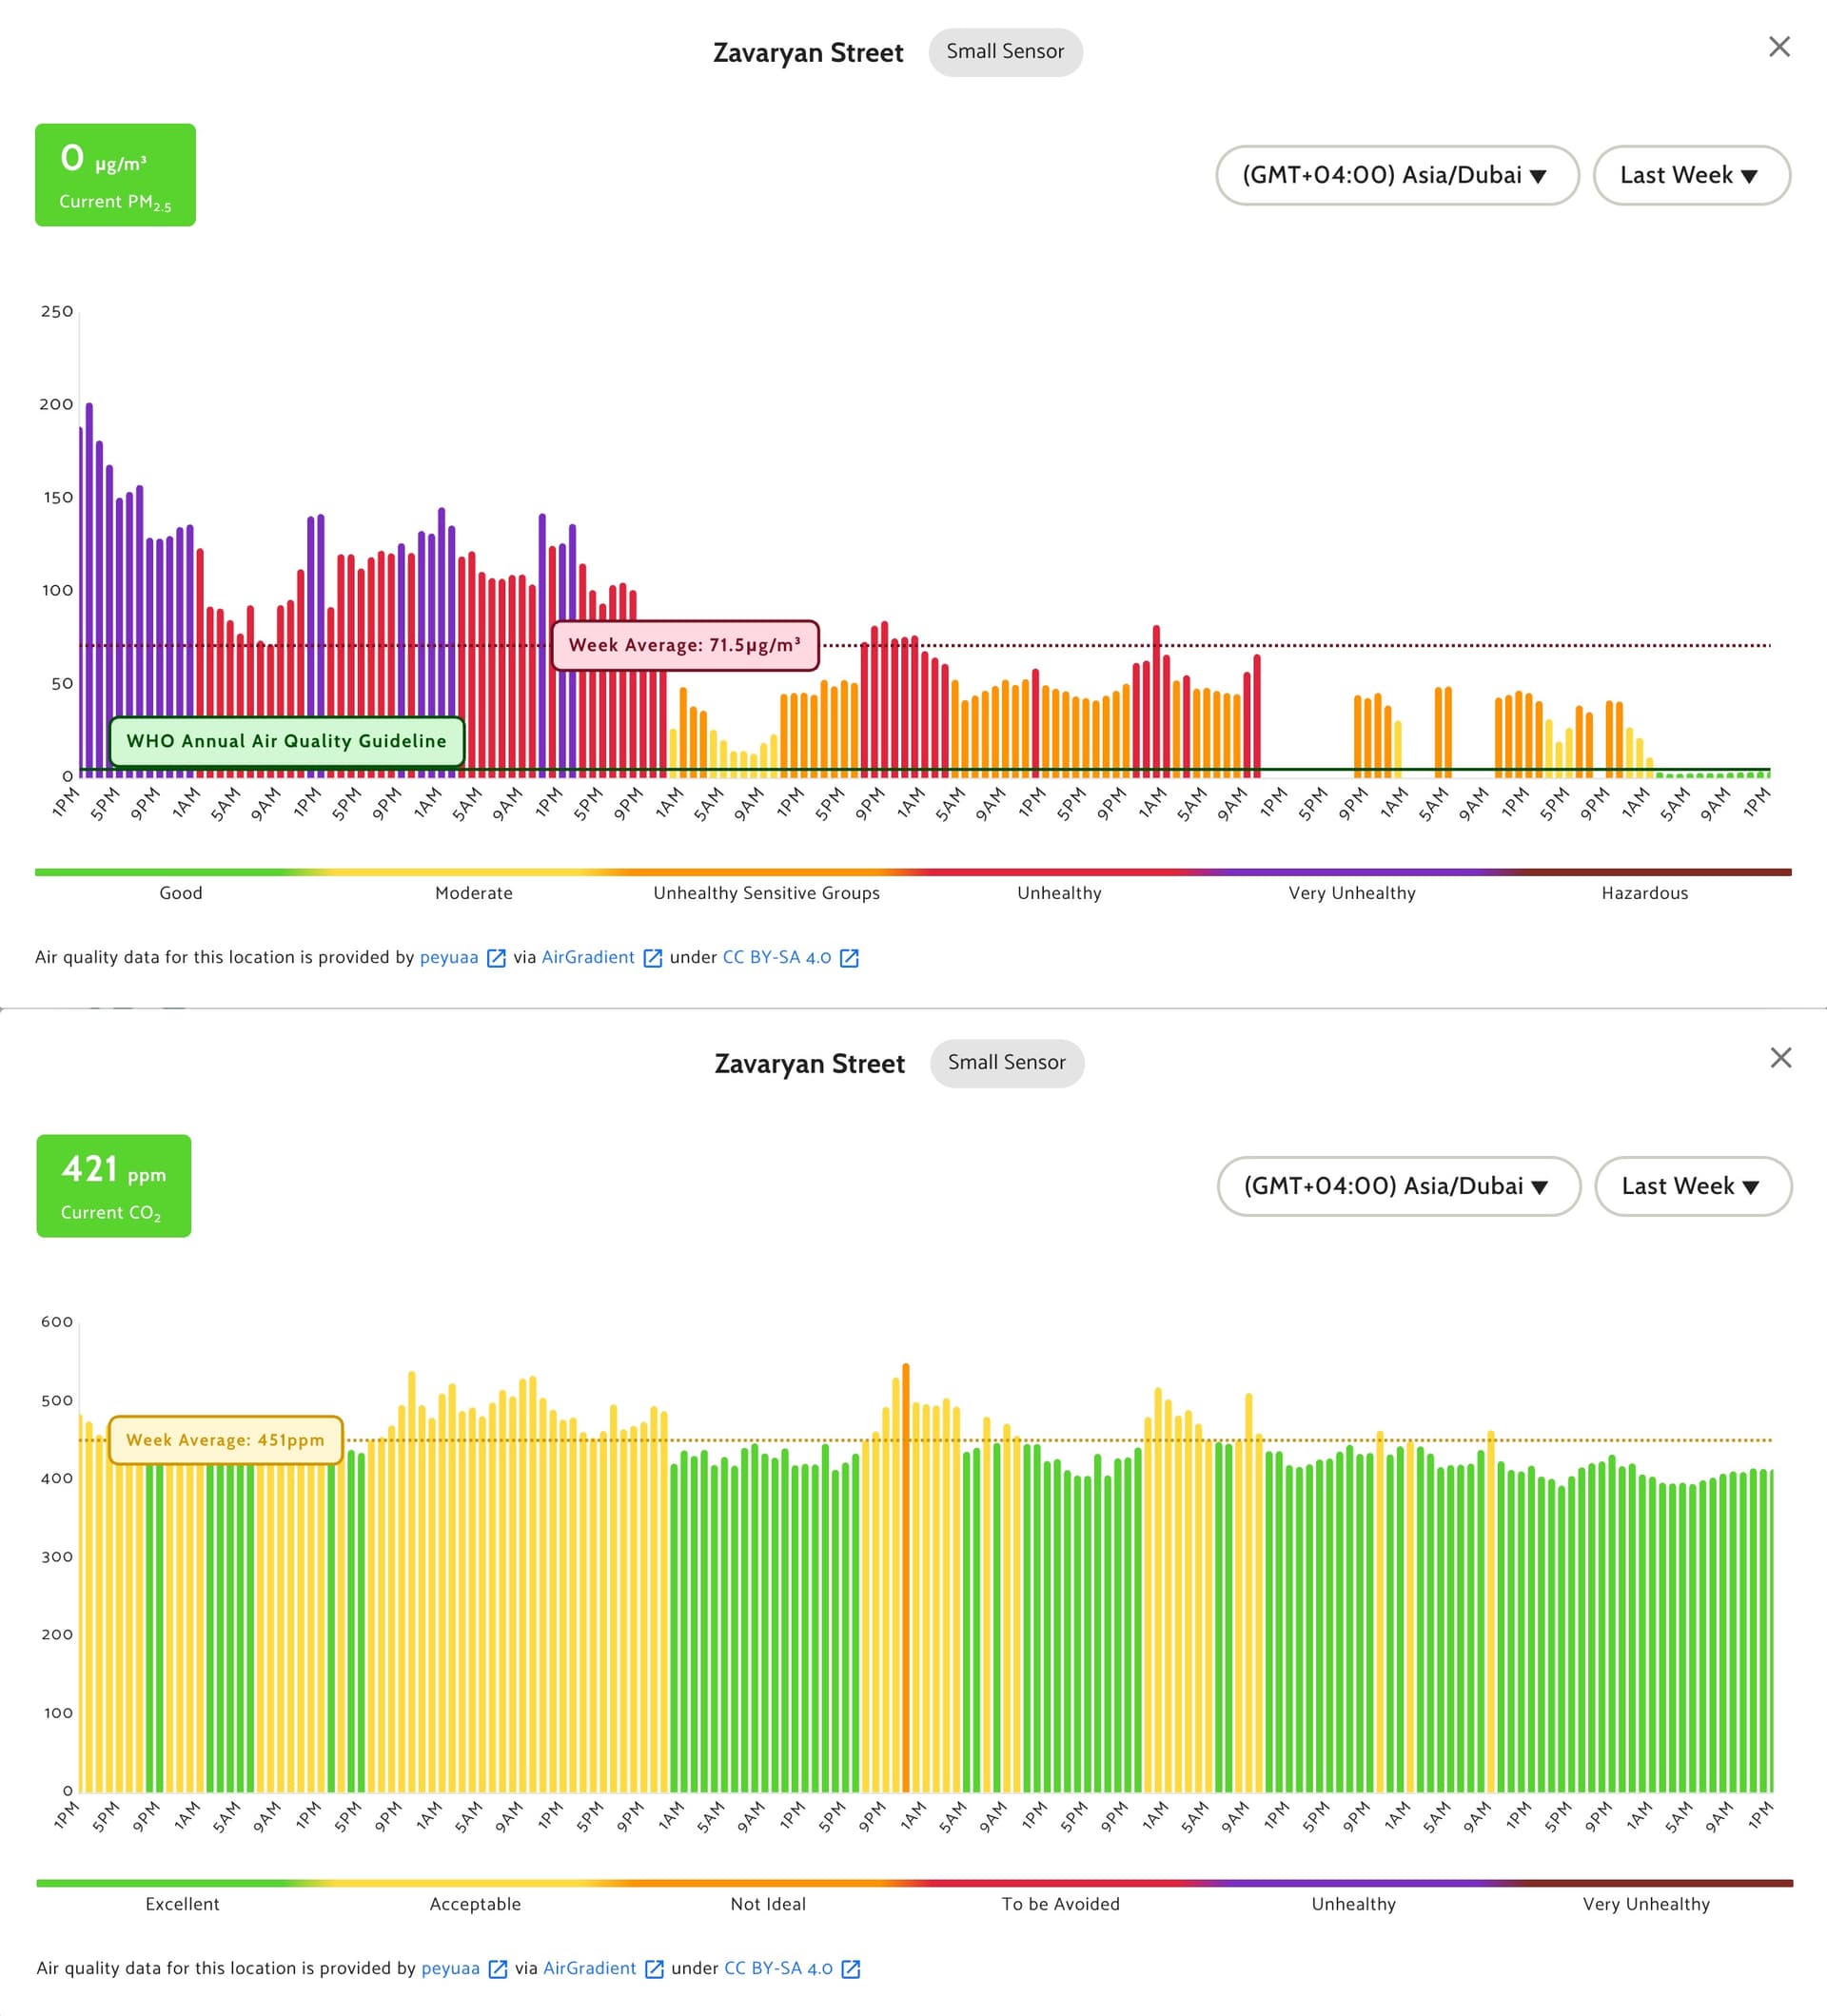Click external-link icon beside bottom peyuaa
The width and height of the screenshot is (1827, 2016).
coord(497,1969)
